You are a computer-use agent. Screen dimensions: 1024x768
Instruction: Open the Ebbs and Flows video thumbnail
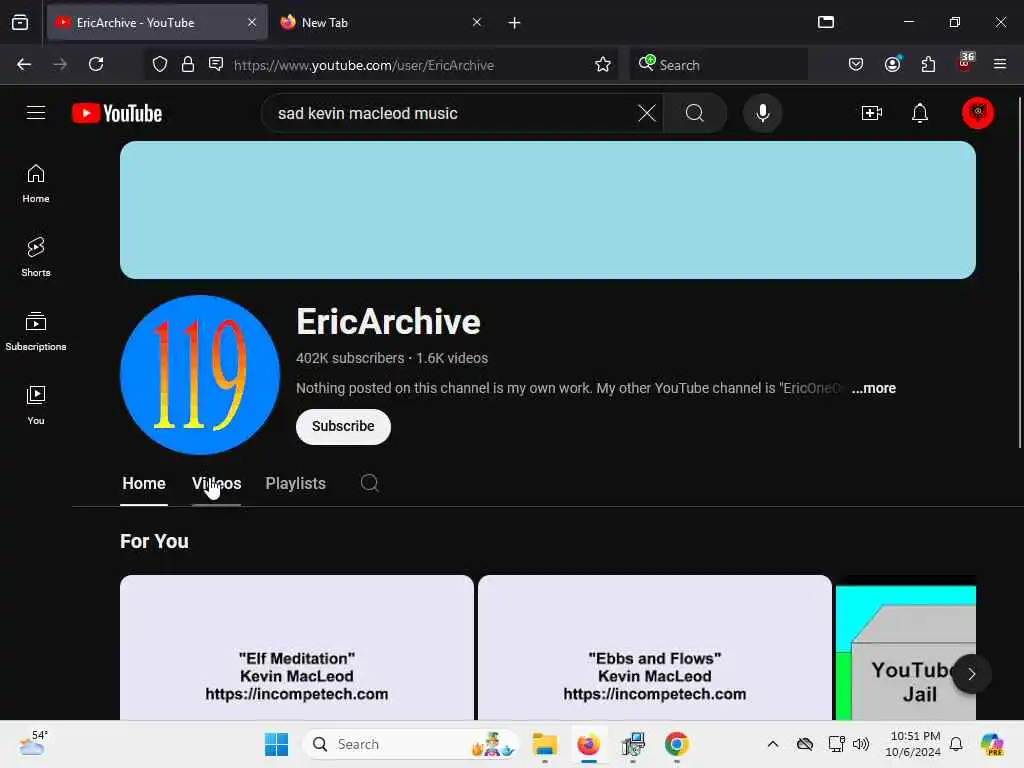[x=654, y=647]
